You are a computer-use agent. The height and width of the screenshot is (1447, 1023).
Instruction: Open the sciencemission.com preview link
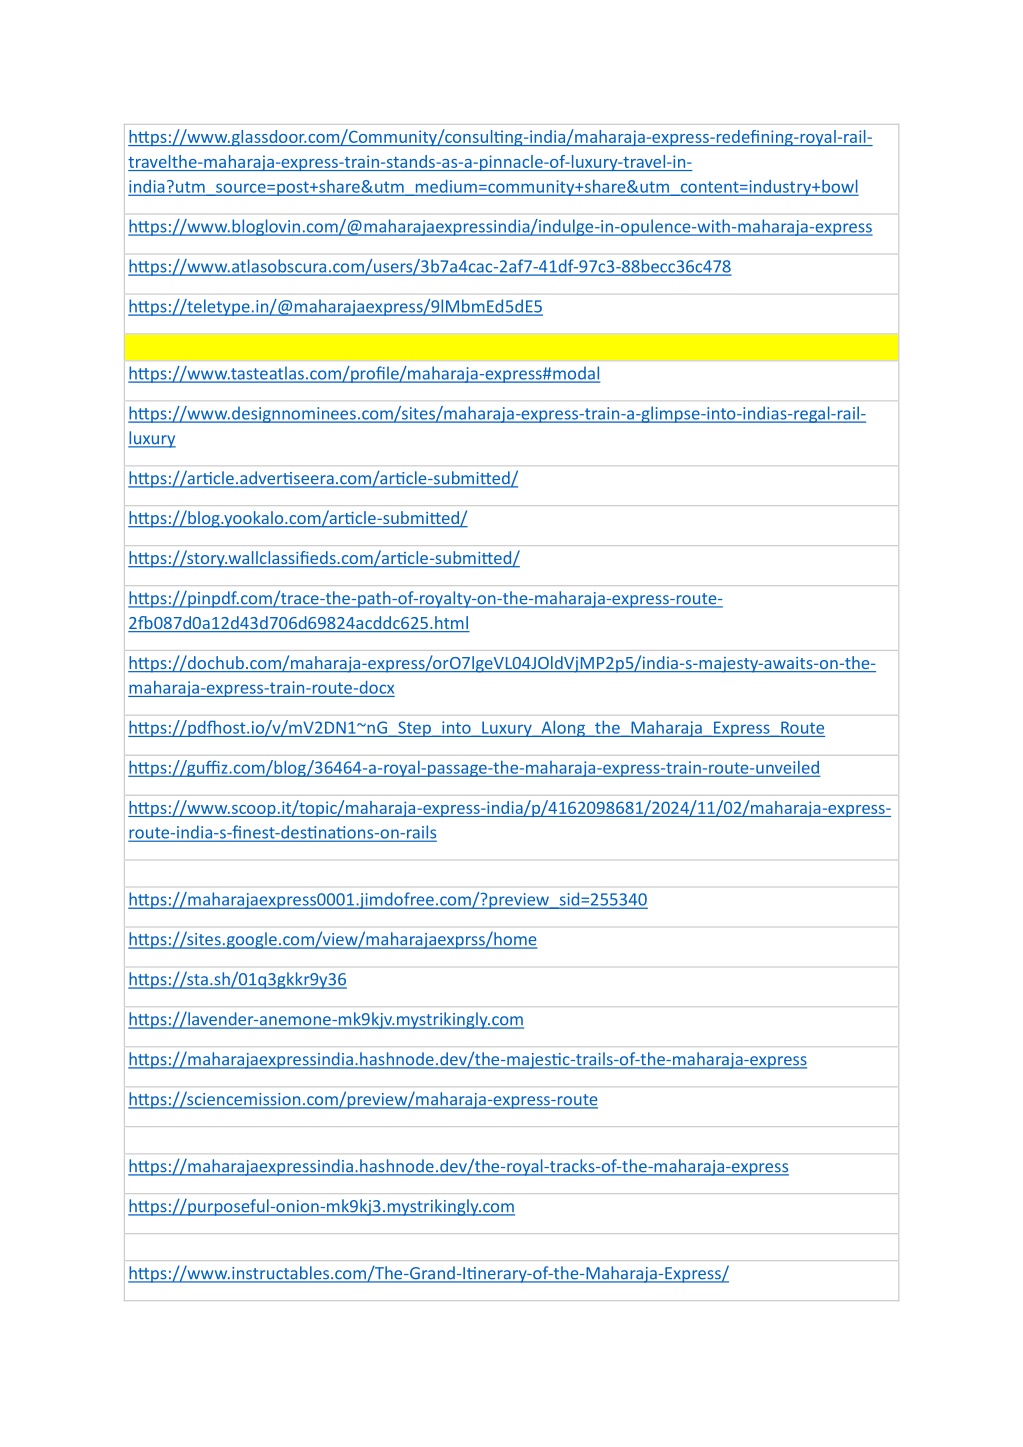(363, 1100)
